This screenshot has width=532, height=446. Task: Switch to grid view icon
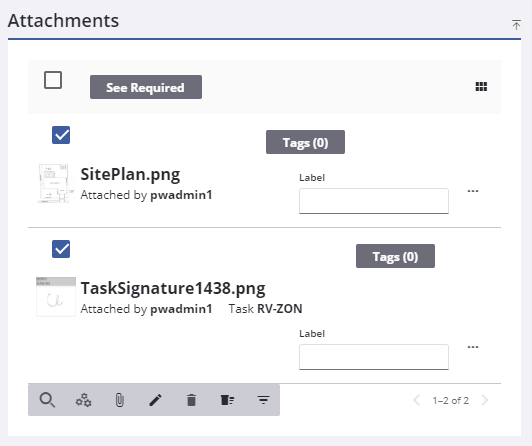pyautogui.click(x=481, y=86)
